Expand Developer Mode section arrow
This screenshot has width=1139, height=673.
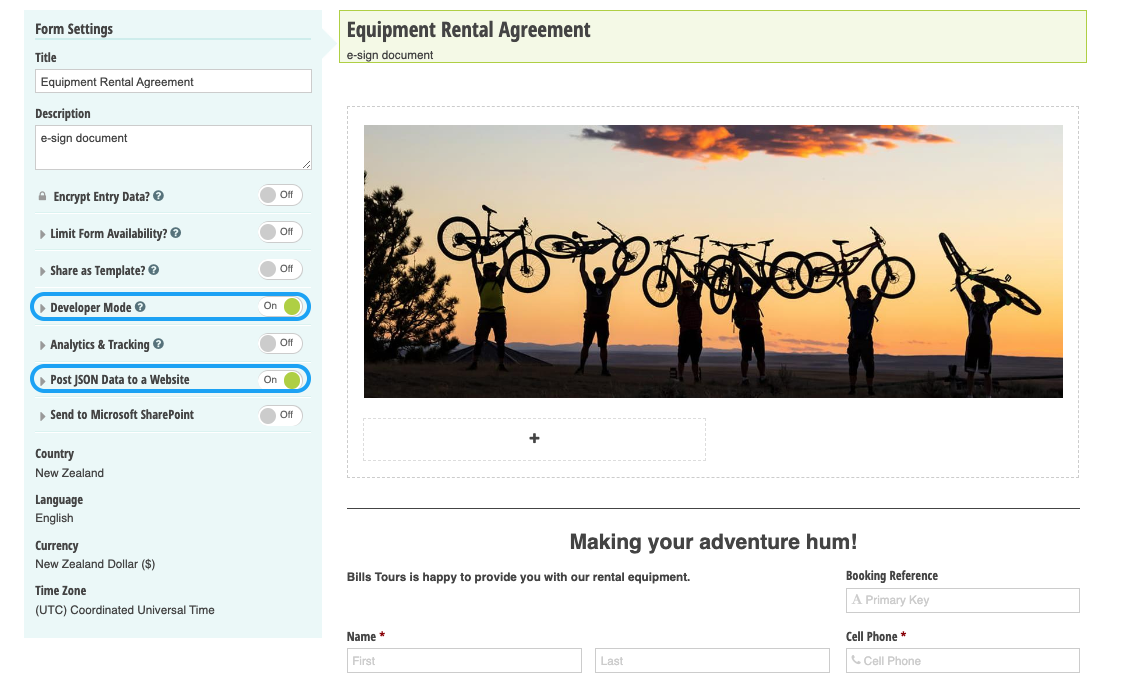pyautogui.click(x=42, y=308)
